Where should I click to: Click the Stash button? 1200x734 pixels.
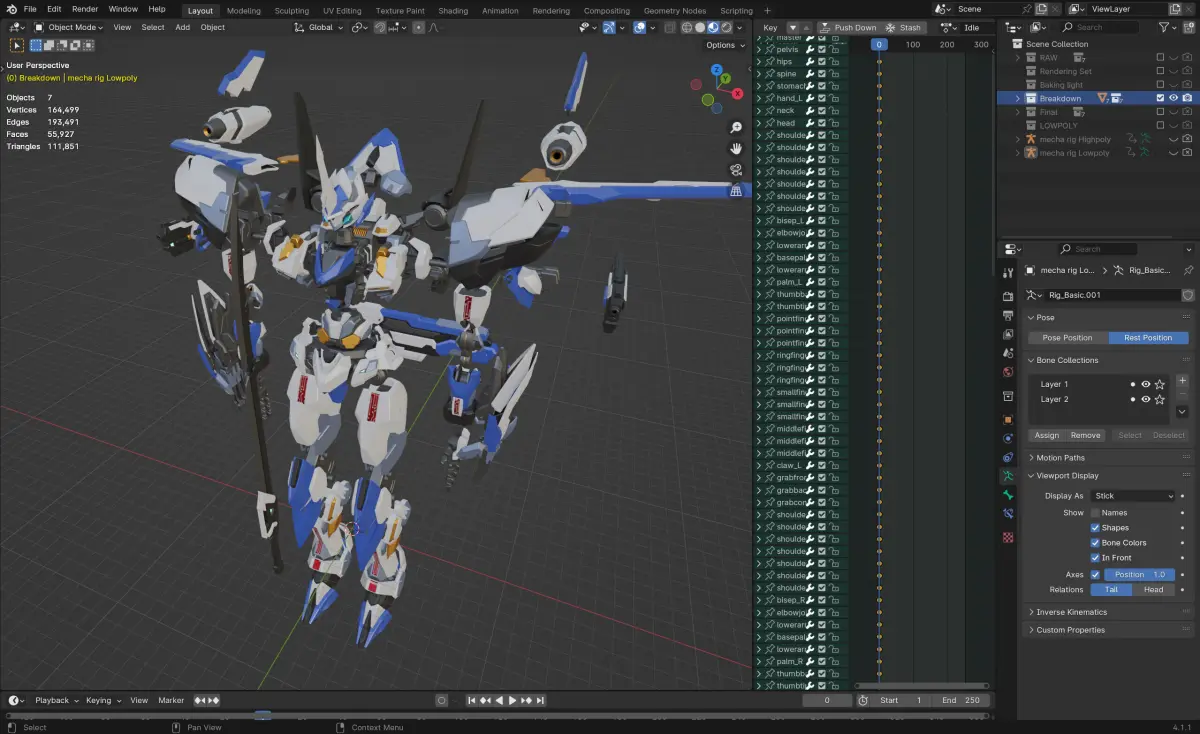903,28
